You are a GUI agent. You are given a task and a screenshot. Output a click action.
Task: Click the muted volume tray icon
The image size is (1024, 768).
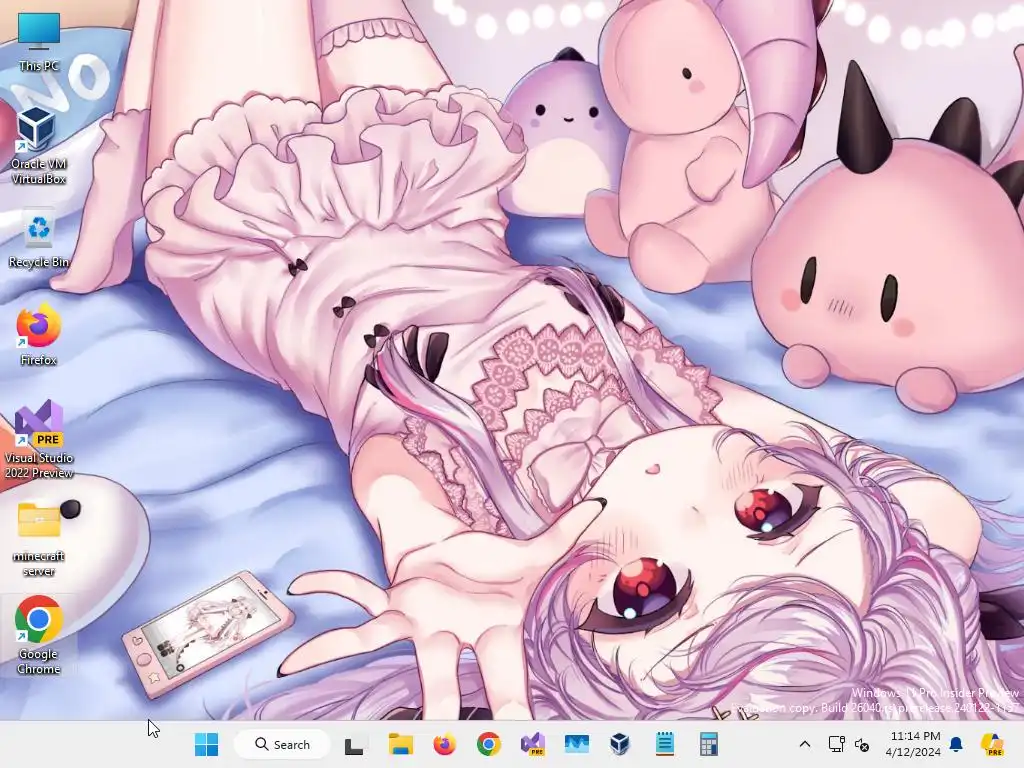[x=862, y=744]
